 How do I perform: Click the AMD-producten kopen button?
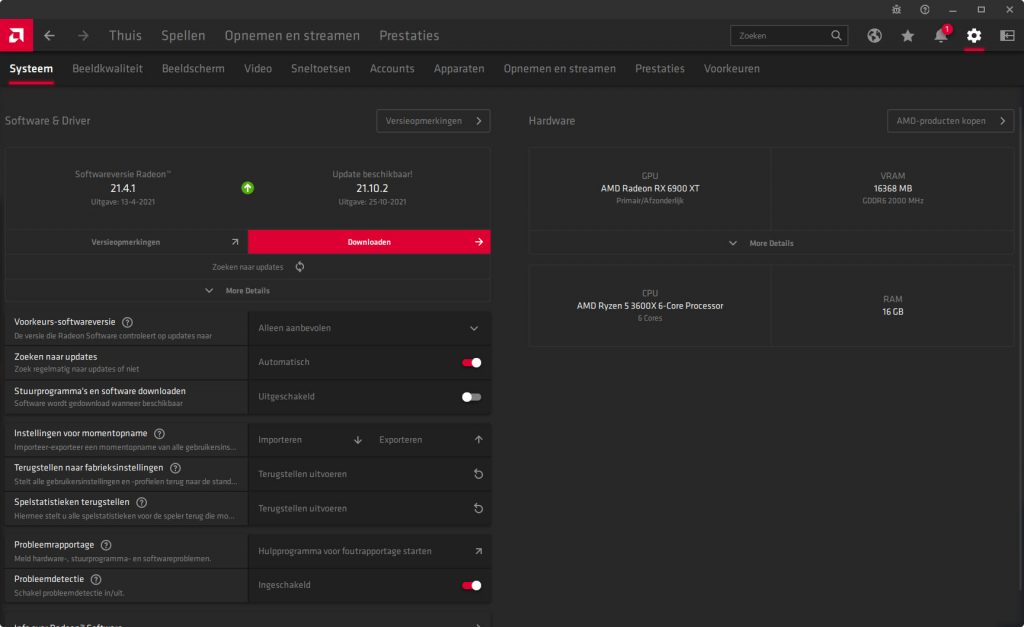click(950, 121)
